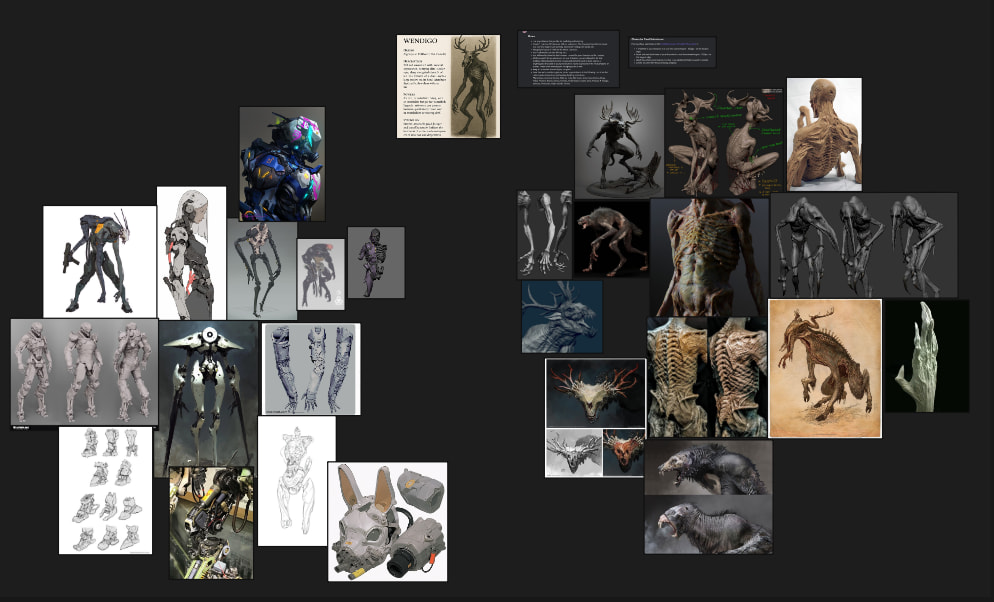Click the lower furry snarling beast image
The height and width of the screenshot is (602, 994).
tap(707, 525)
